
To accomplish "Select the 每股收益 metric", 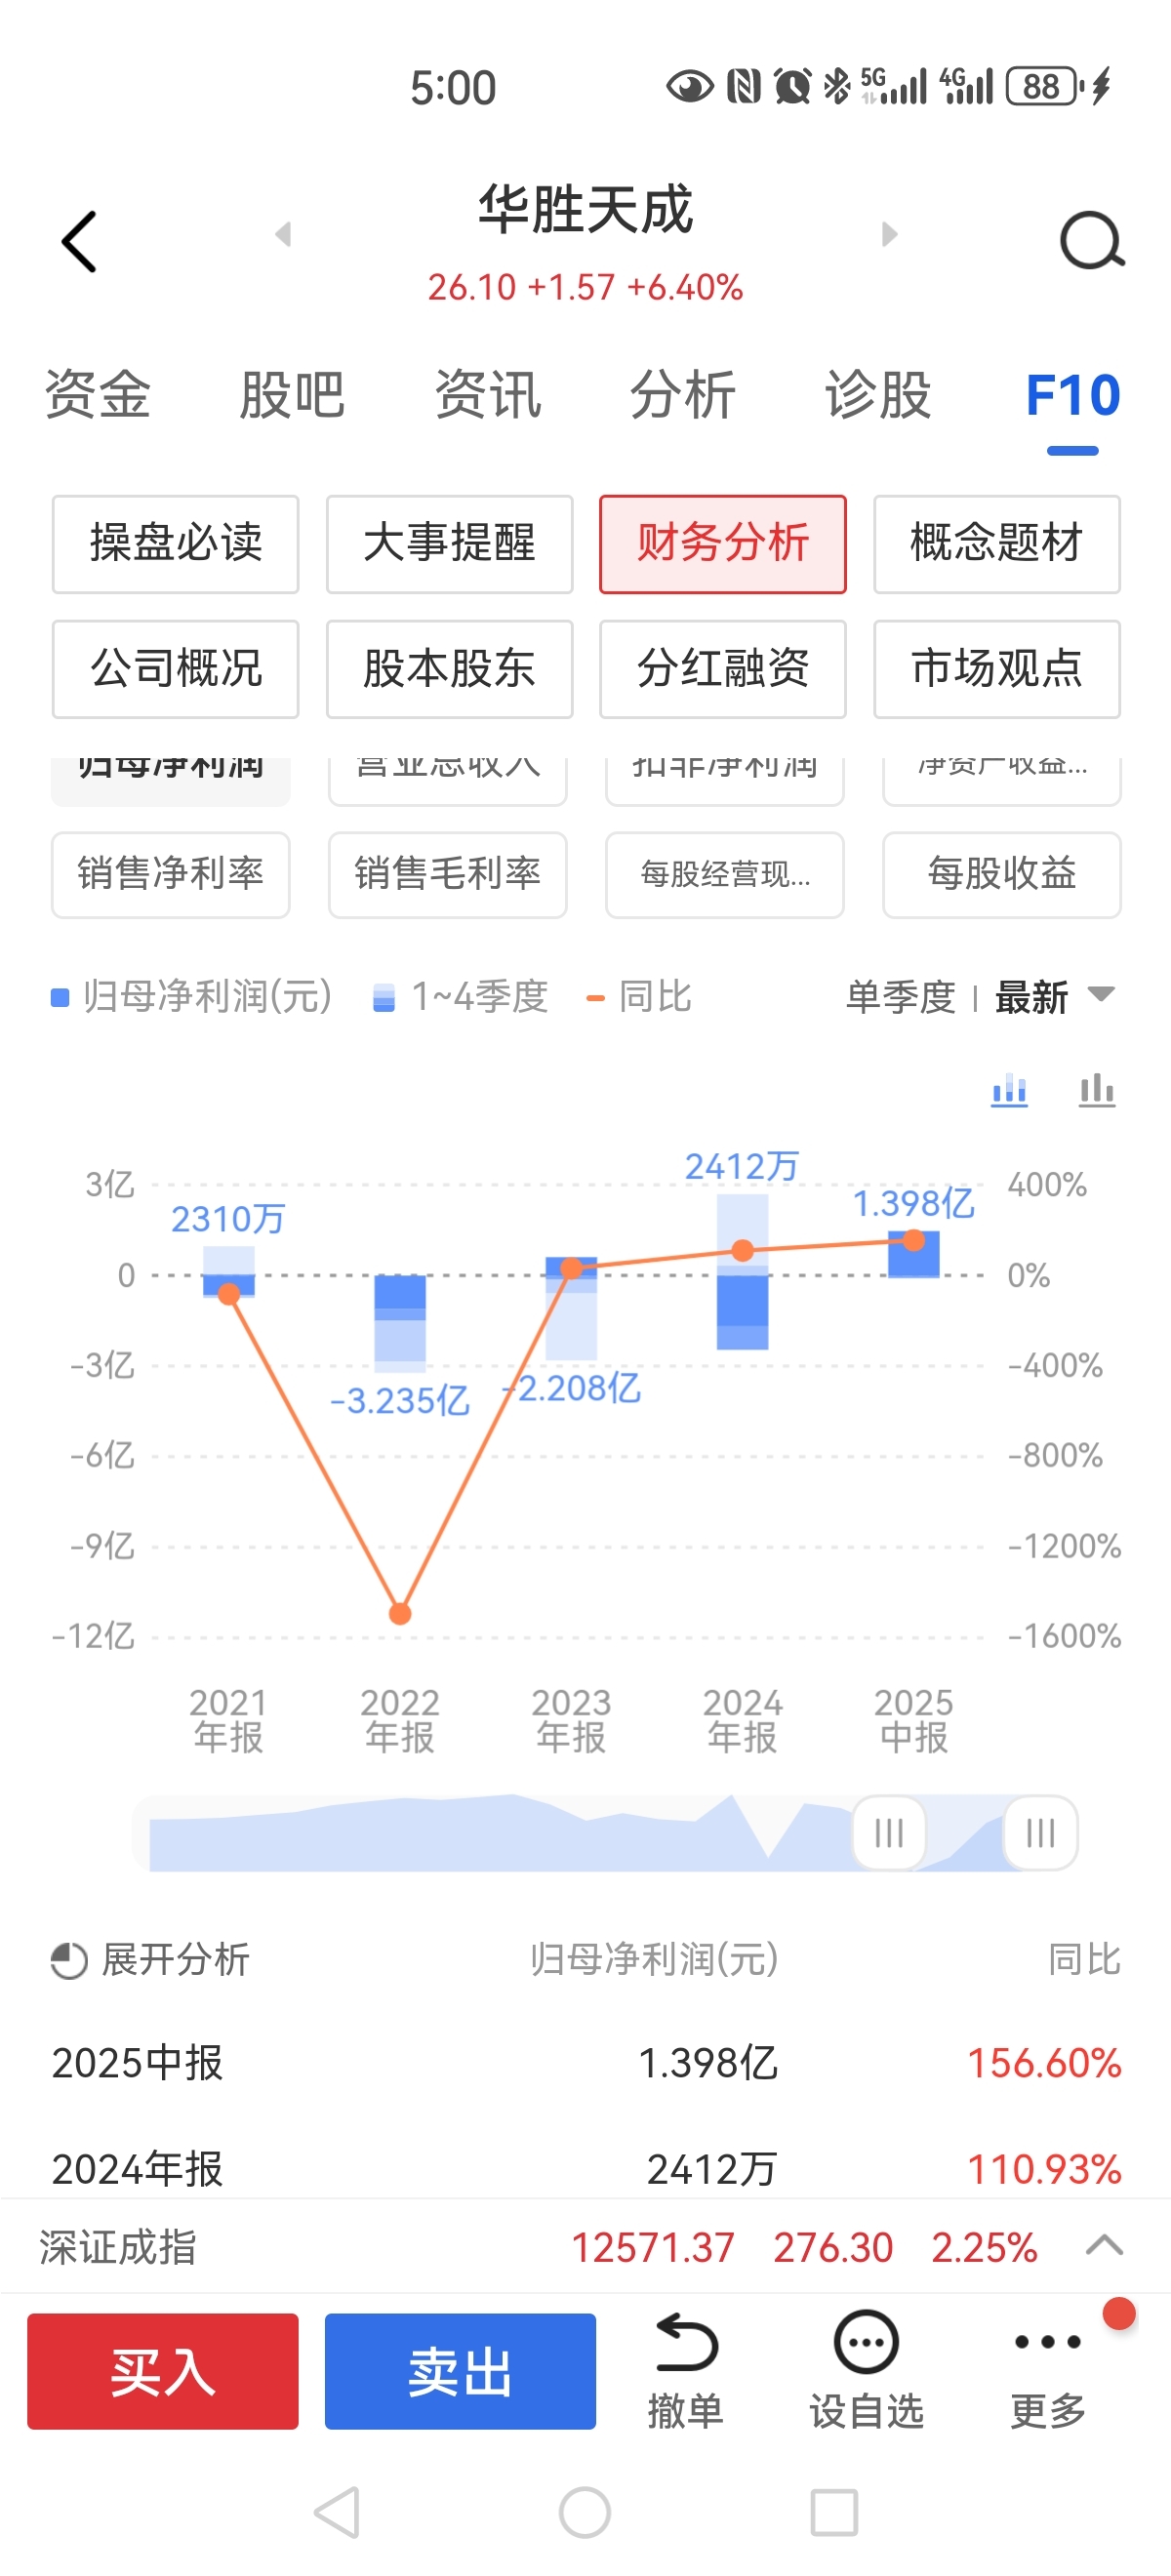I will [x=1002, y=875].
